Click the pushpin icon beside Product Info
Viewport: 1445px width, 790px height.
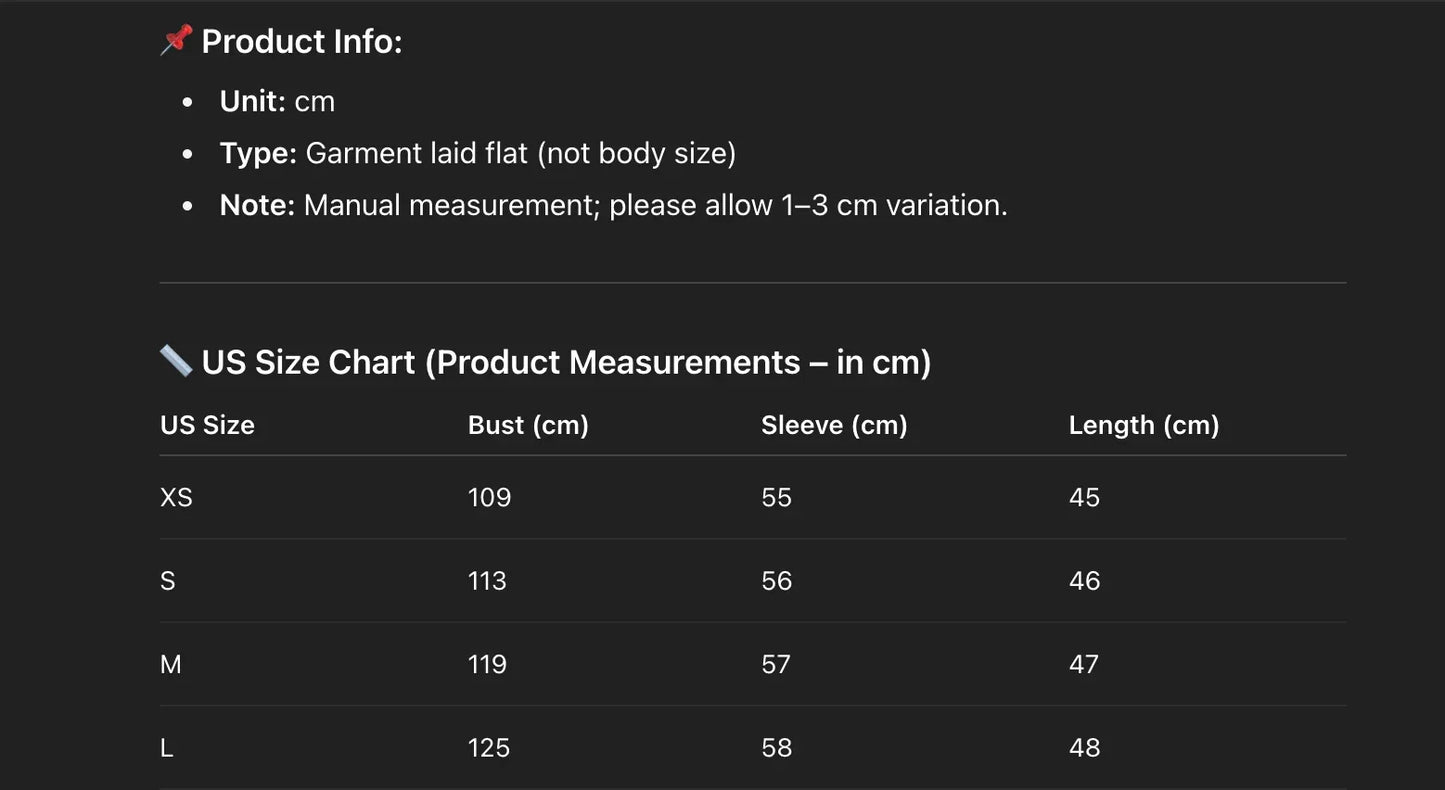pos(176,40)
